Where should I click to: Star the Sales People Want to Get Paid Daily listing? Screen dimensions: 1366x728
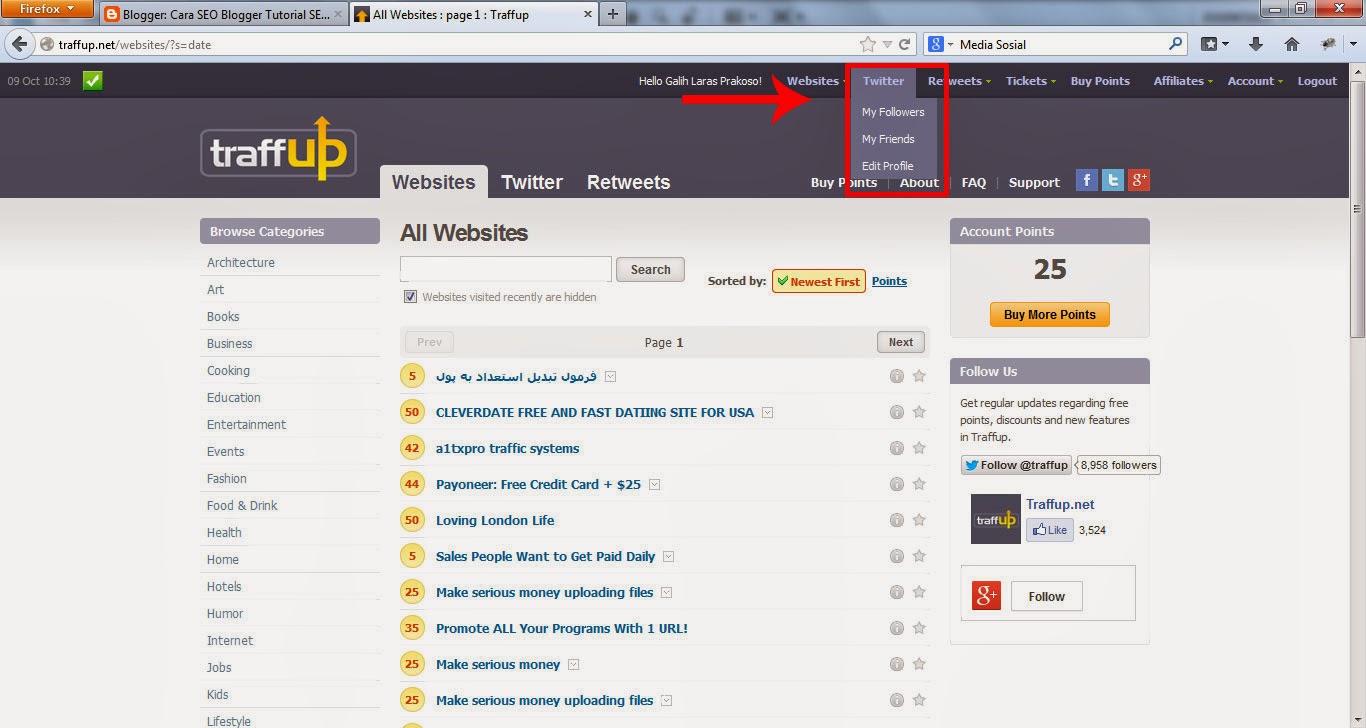919,556
